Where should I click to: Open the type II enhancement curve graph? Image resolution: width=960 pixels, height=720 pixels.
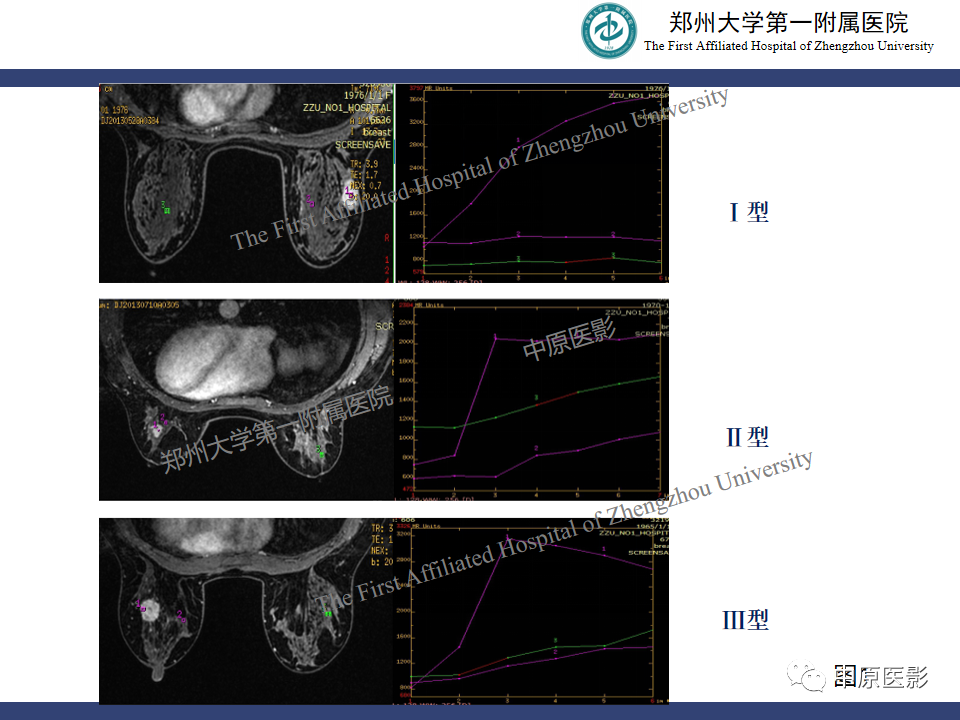[532, 400]
